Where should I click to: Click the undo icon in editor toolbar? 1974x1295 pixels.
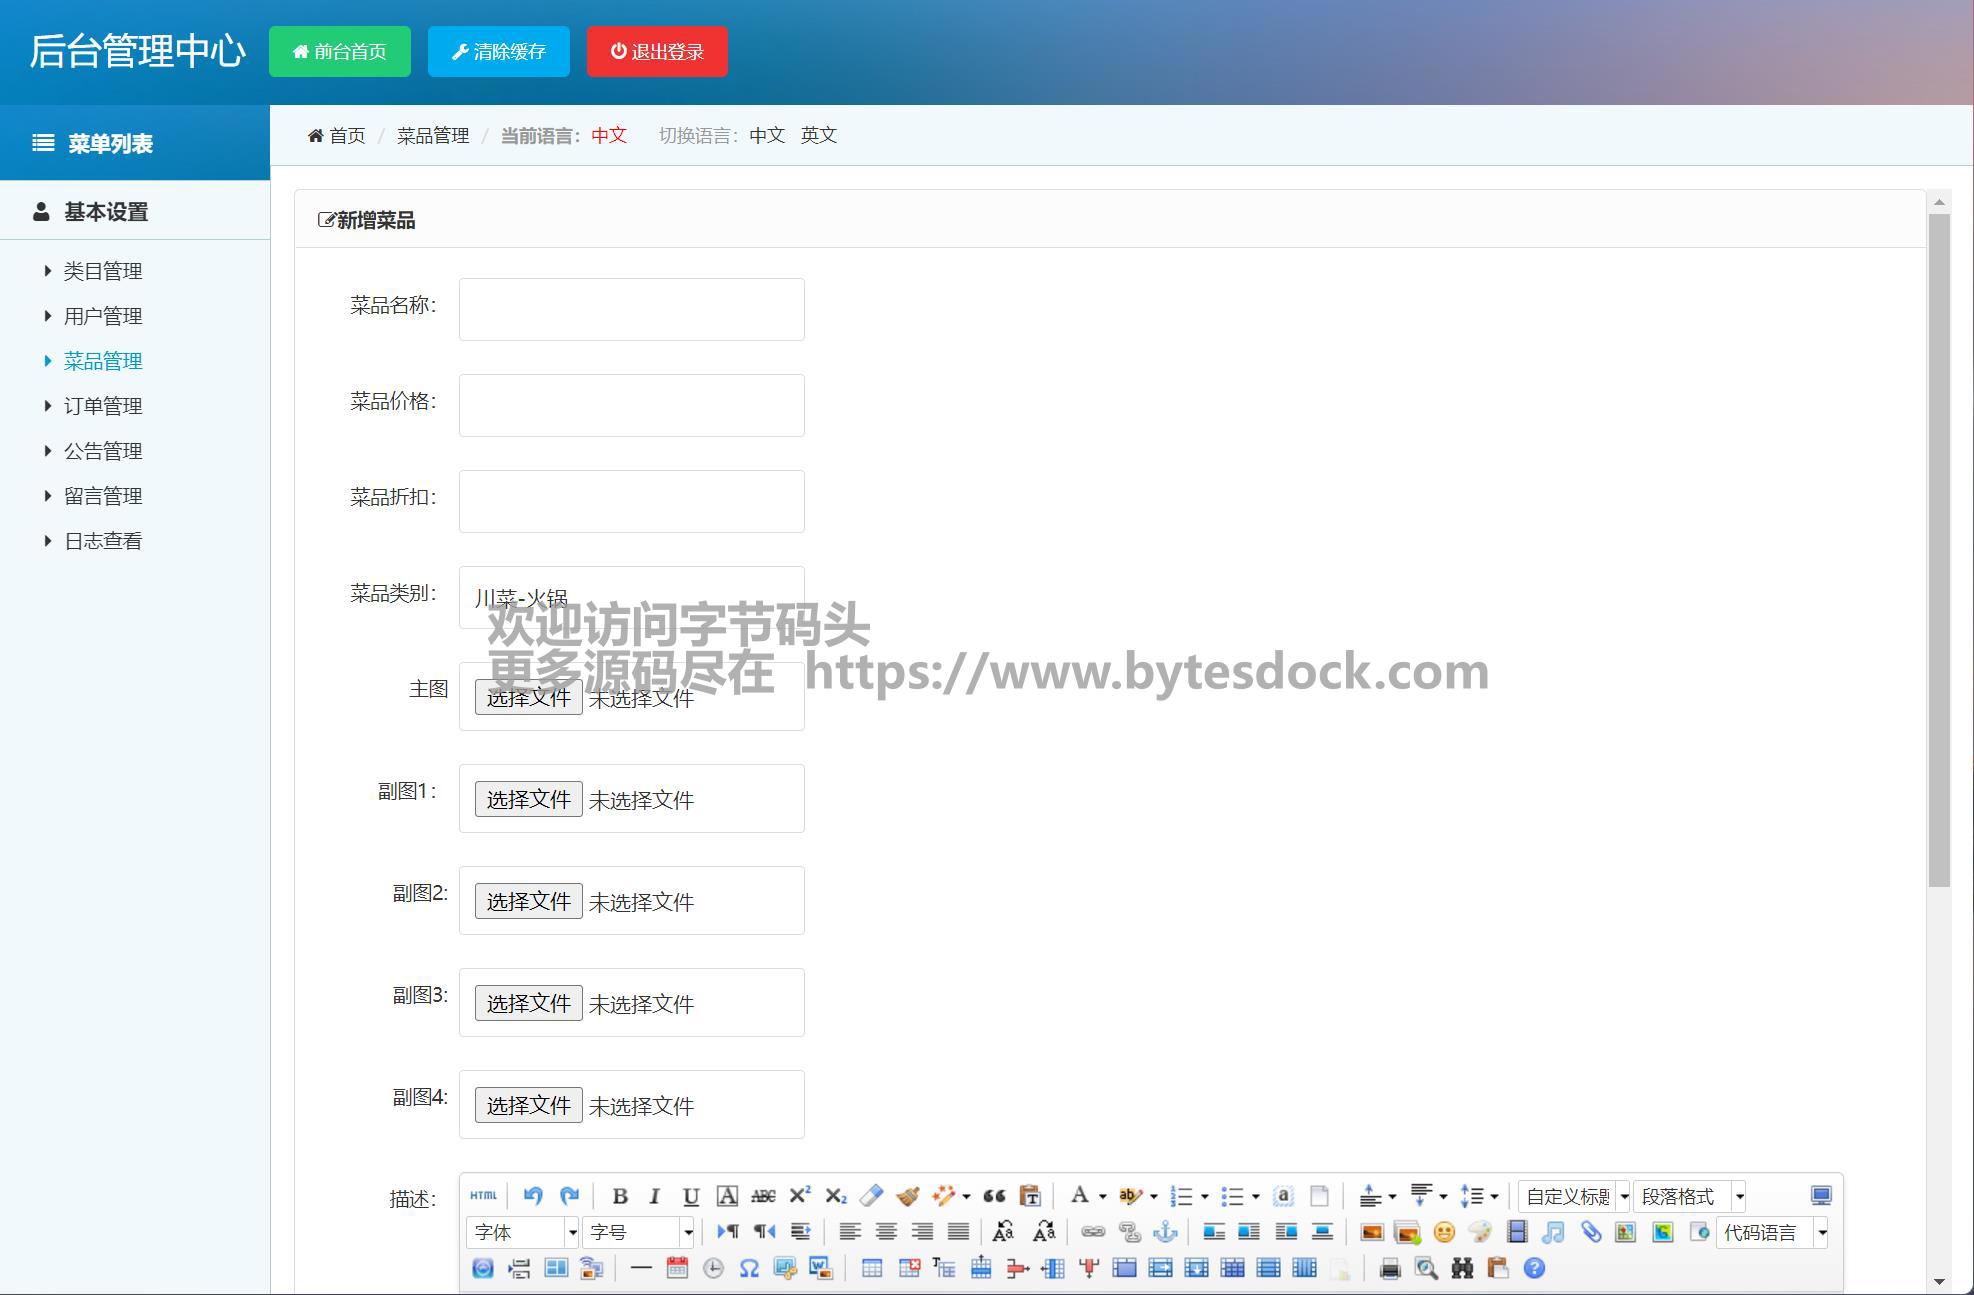(x=533, y=1196)
